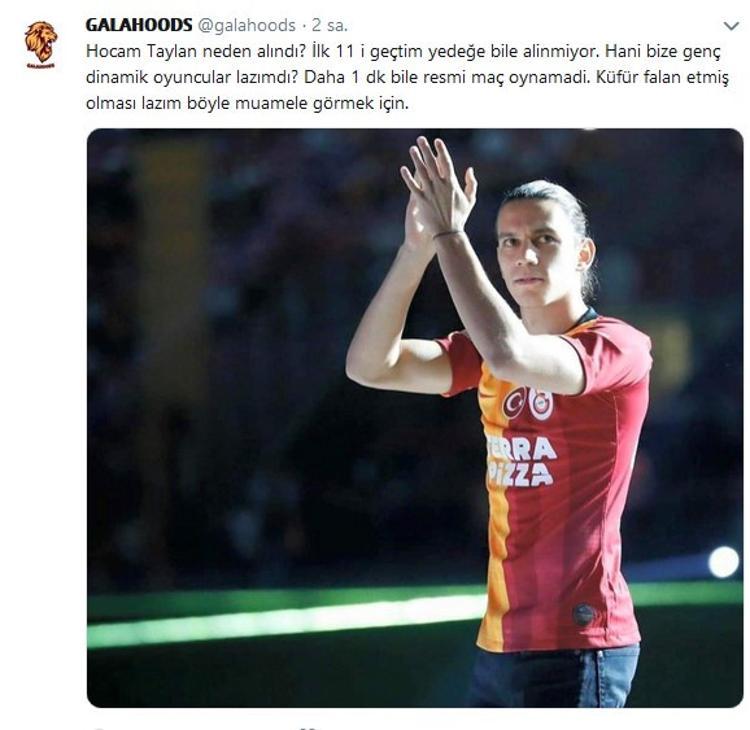Click the bright stadium light in the photo
The width and height of the screenshot is (750, 730).
click(724, 562)
